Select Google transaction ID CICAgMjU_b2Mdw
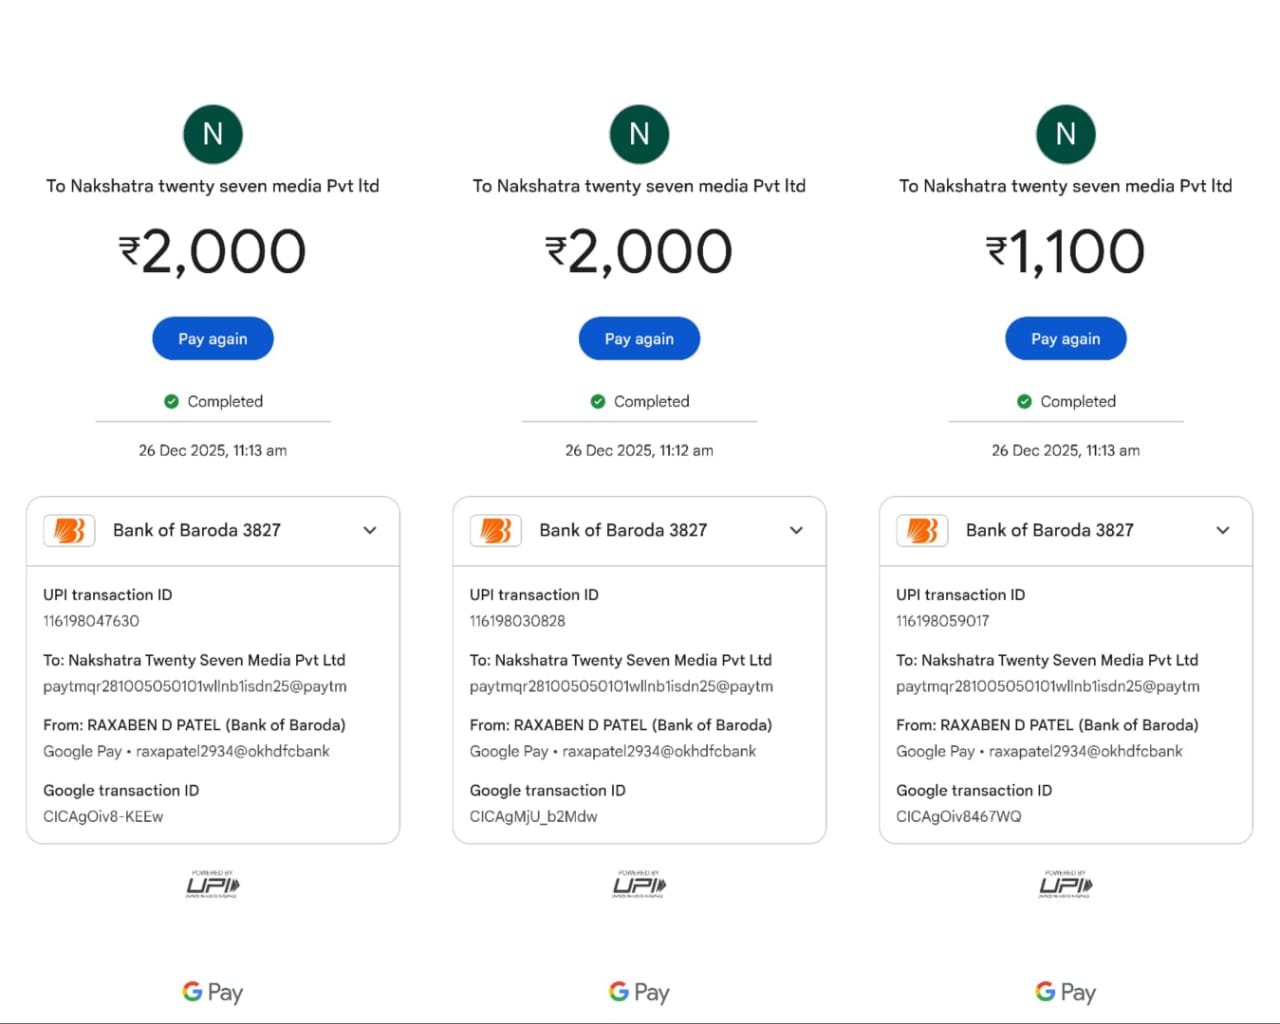The width and height of the screenshot is (1280, 1024). click(533, 817)
